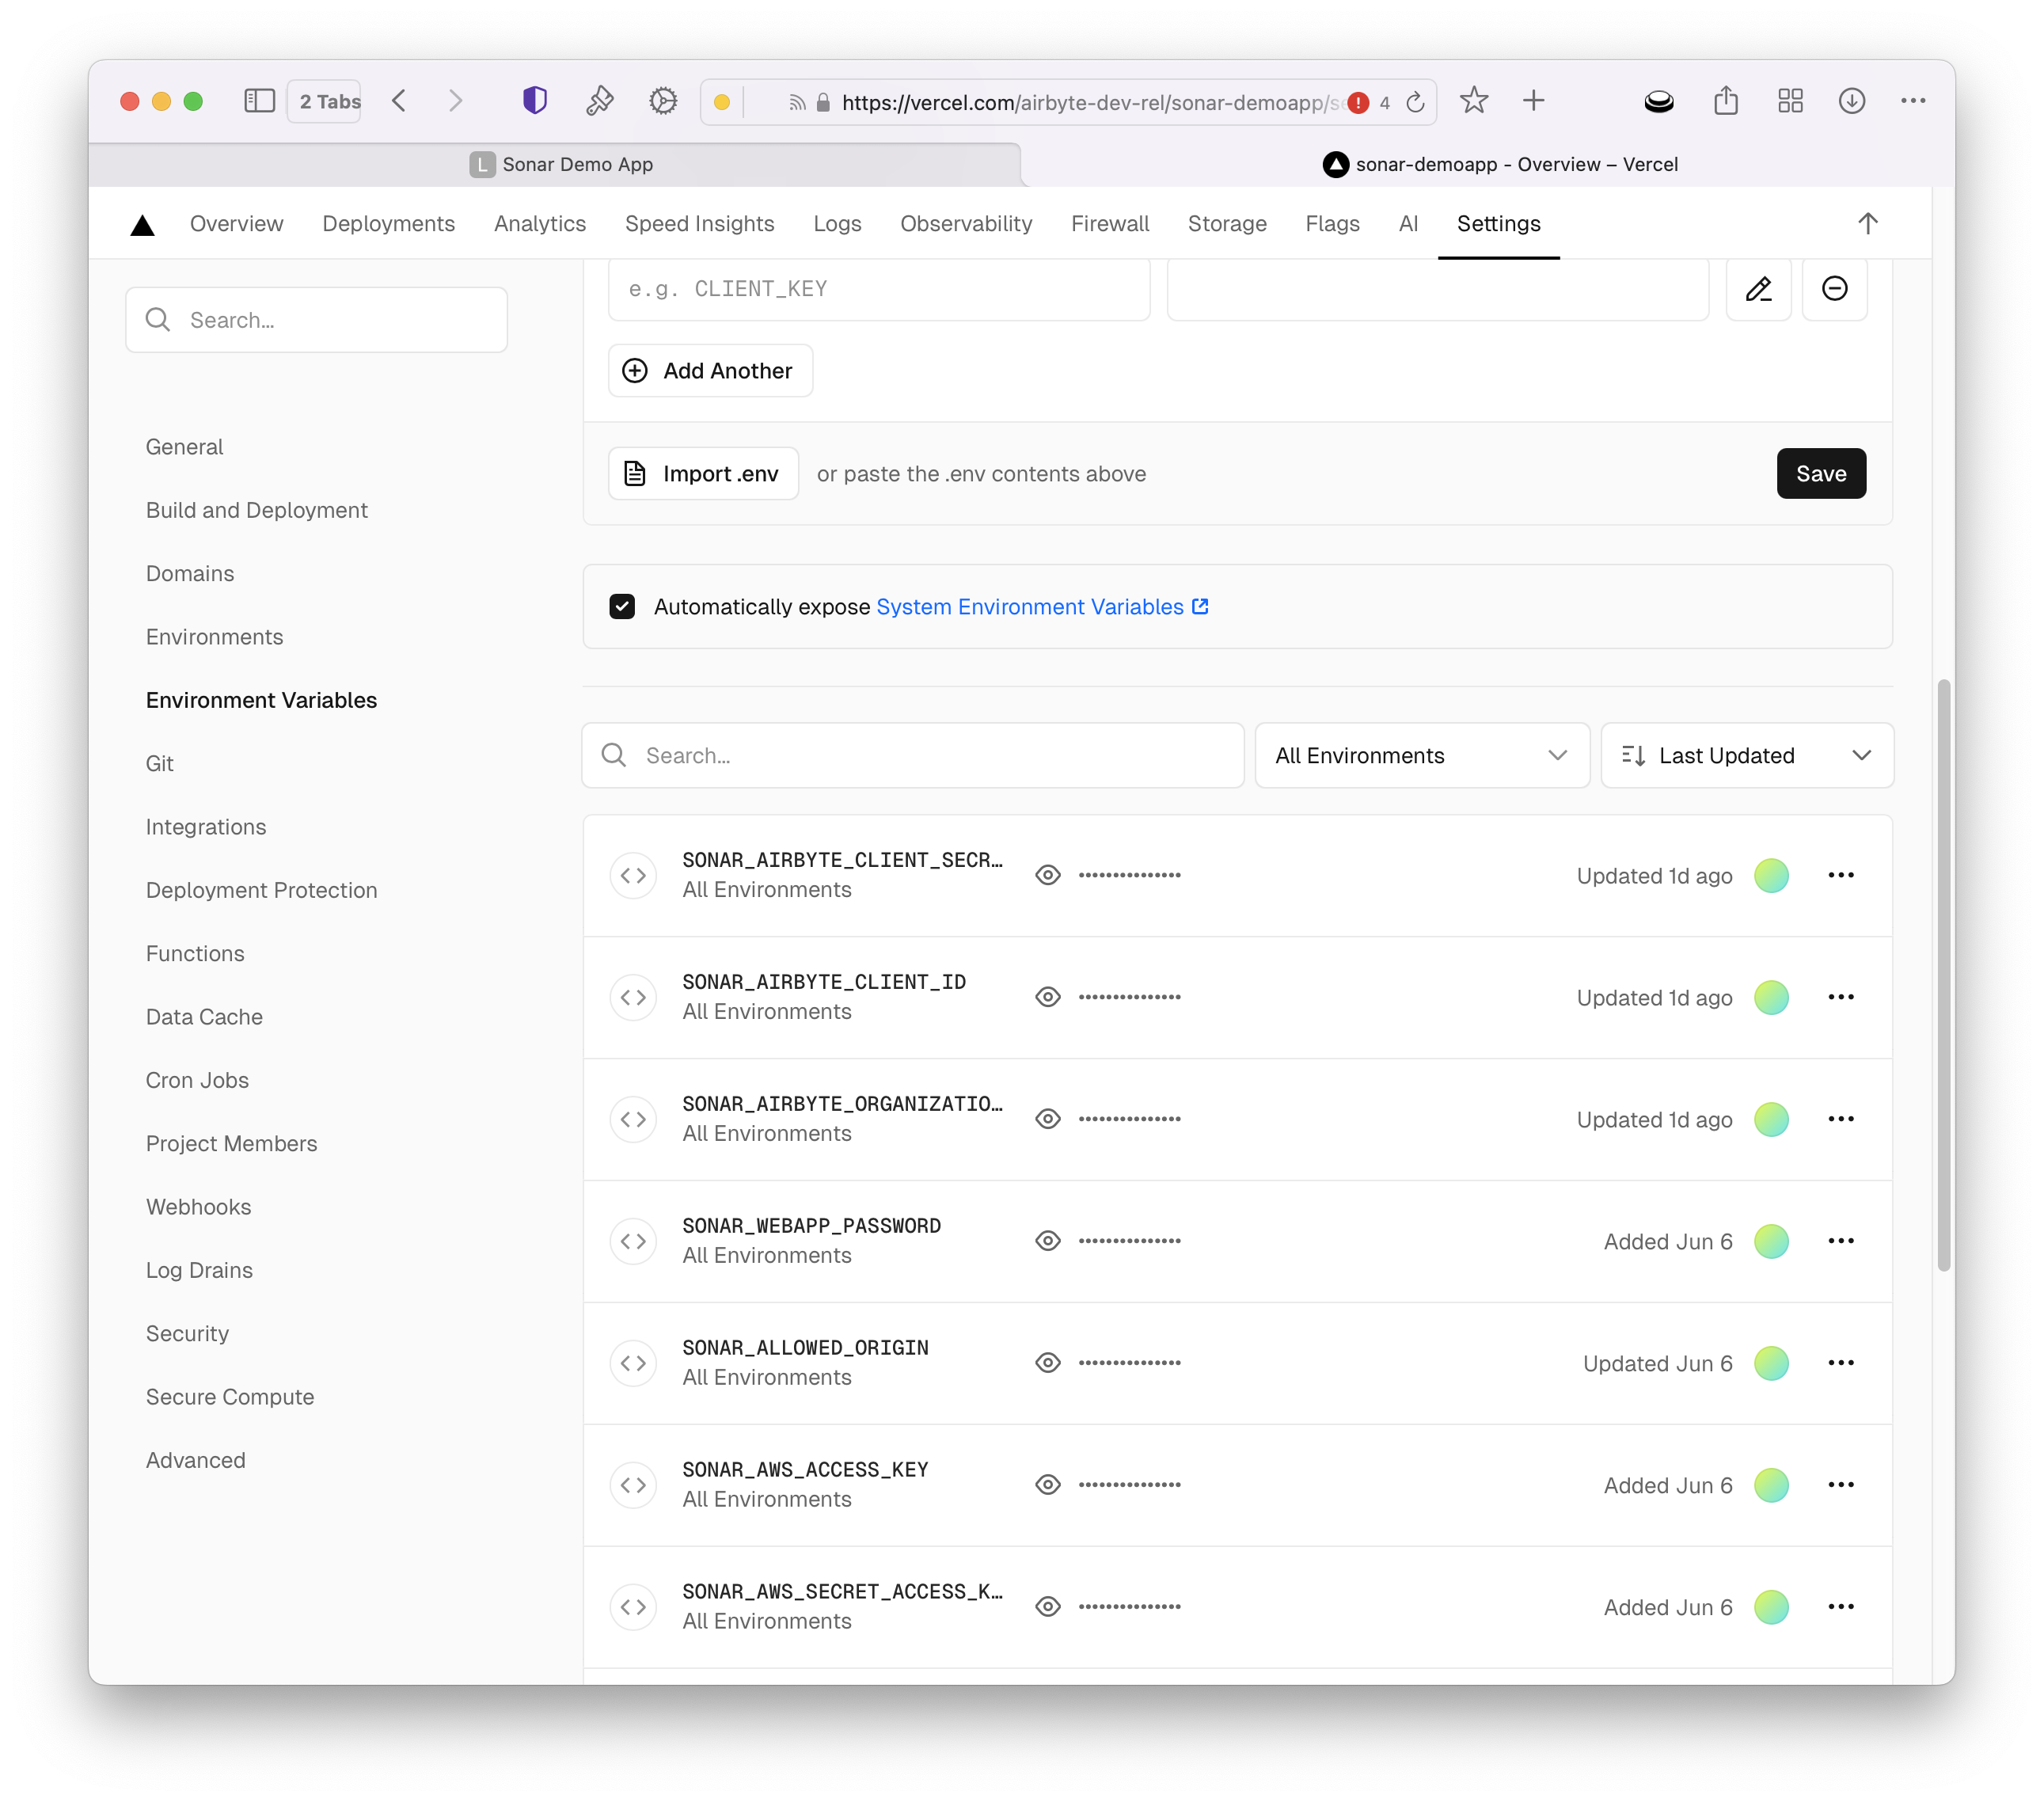Image resolution: width=2044 pixels, height=1802 pixels.
Task: Click the pencil edit icon beside the value field
Action: (1757, 289)
